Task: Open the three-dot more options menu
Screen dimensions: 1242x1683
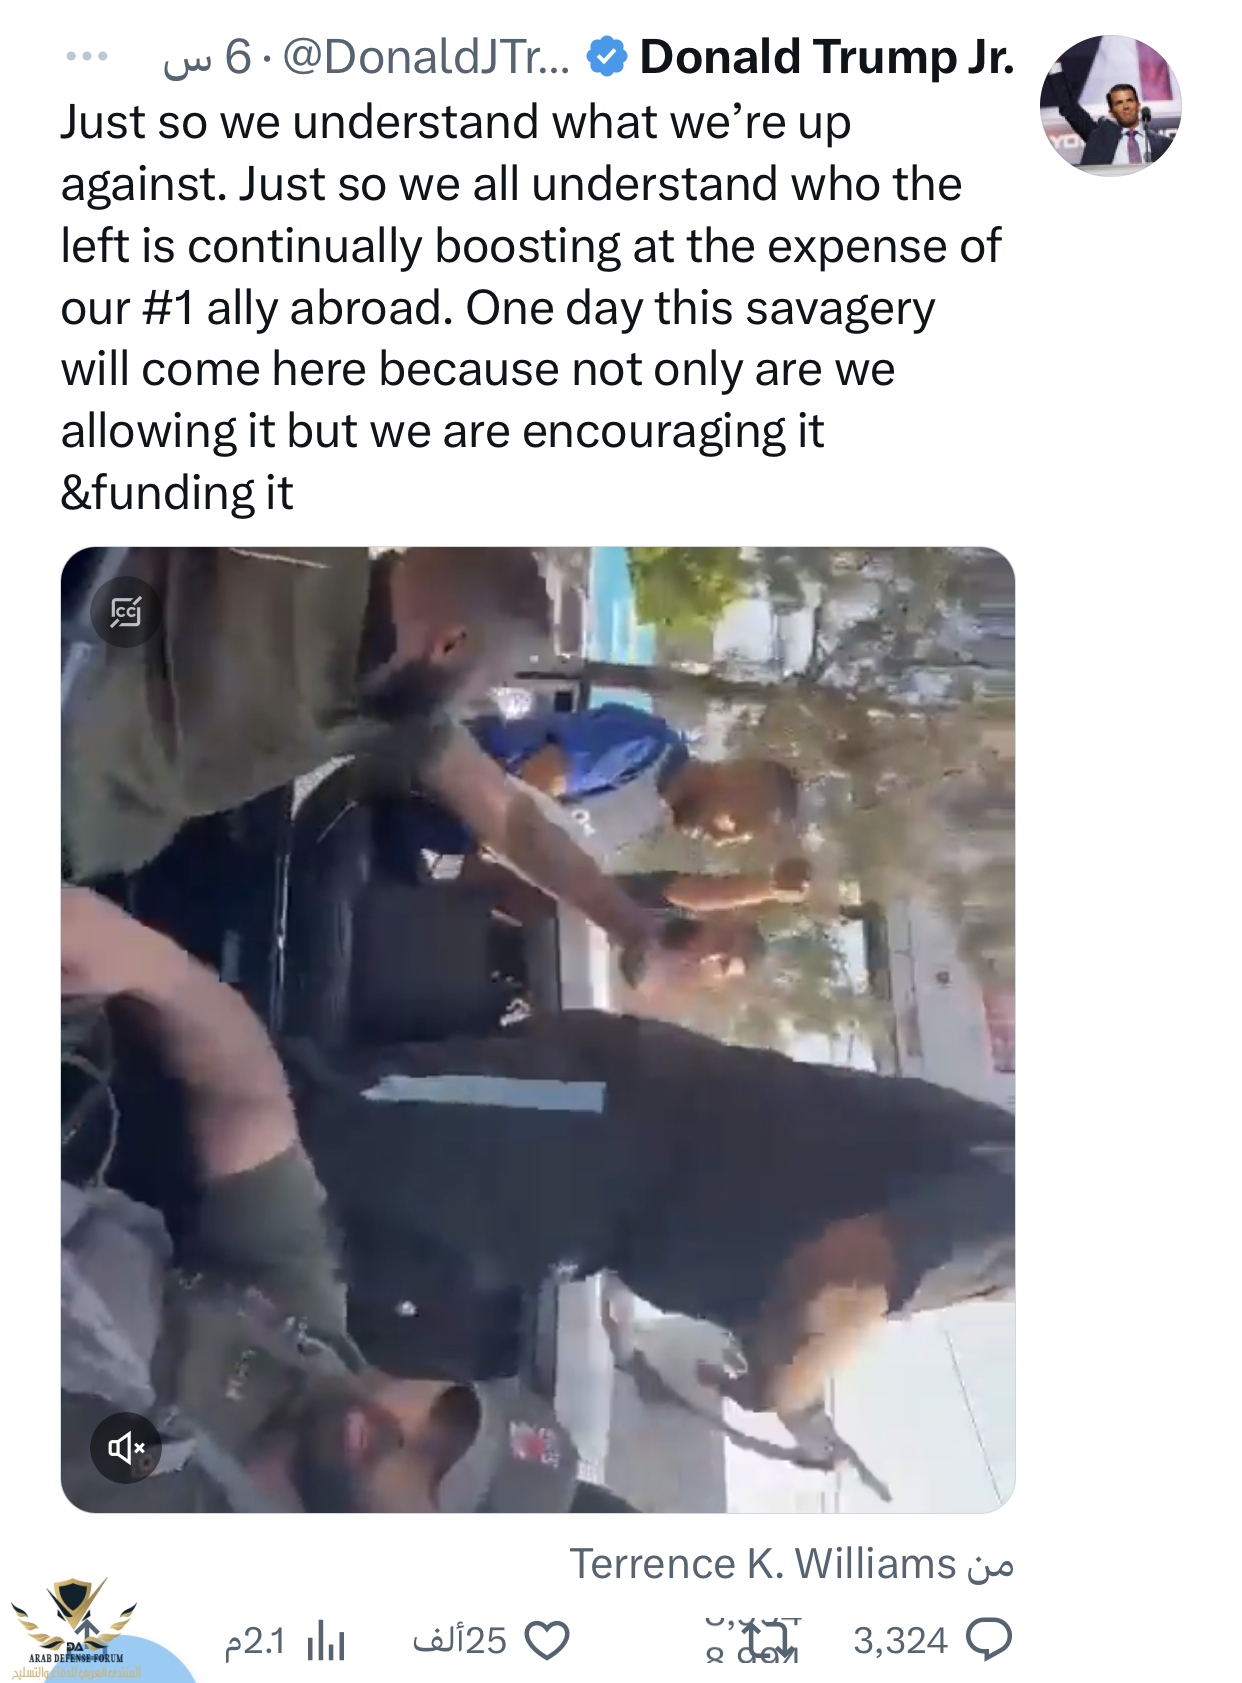Action: pos(87,57)
